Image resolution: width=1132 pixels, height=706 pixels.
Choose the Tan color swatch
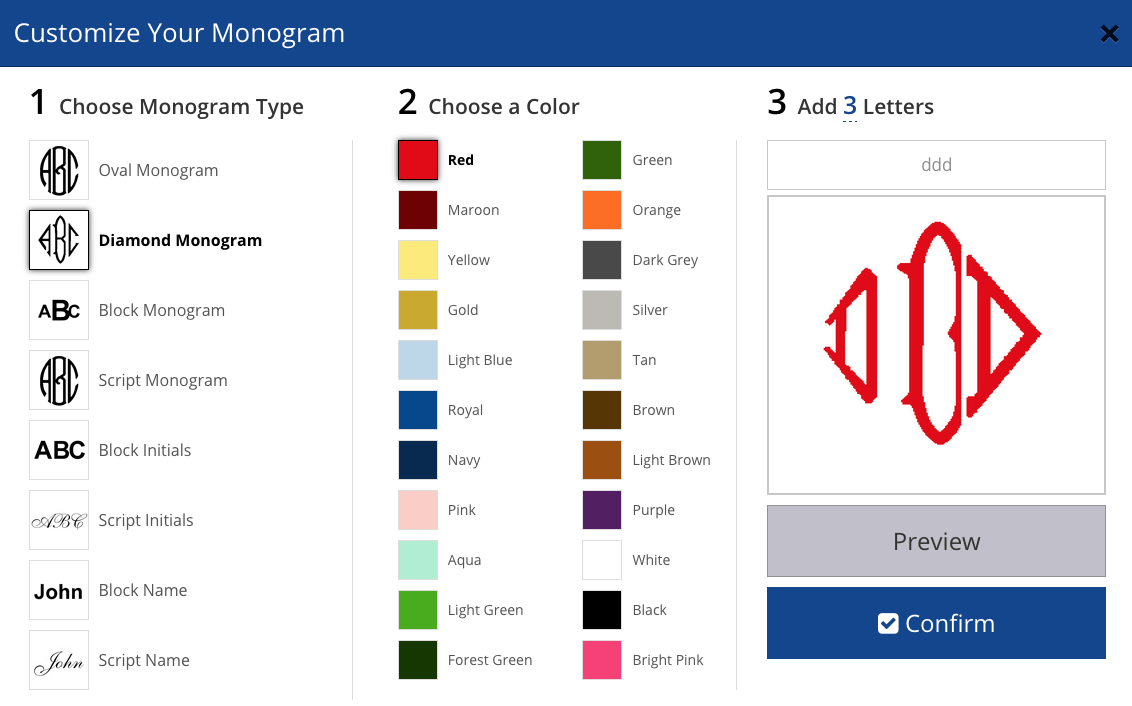tap(602, 360)
